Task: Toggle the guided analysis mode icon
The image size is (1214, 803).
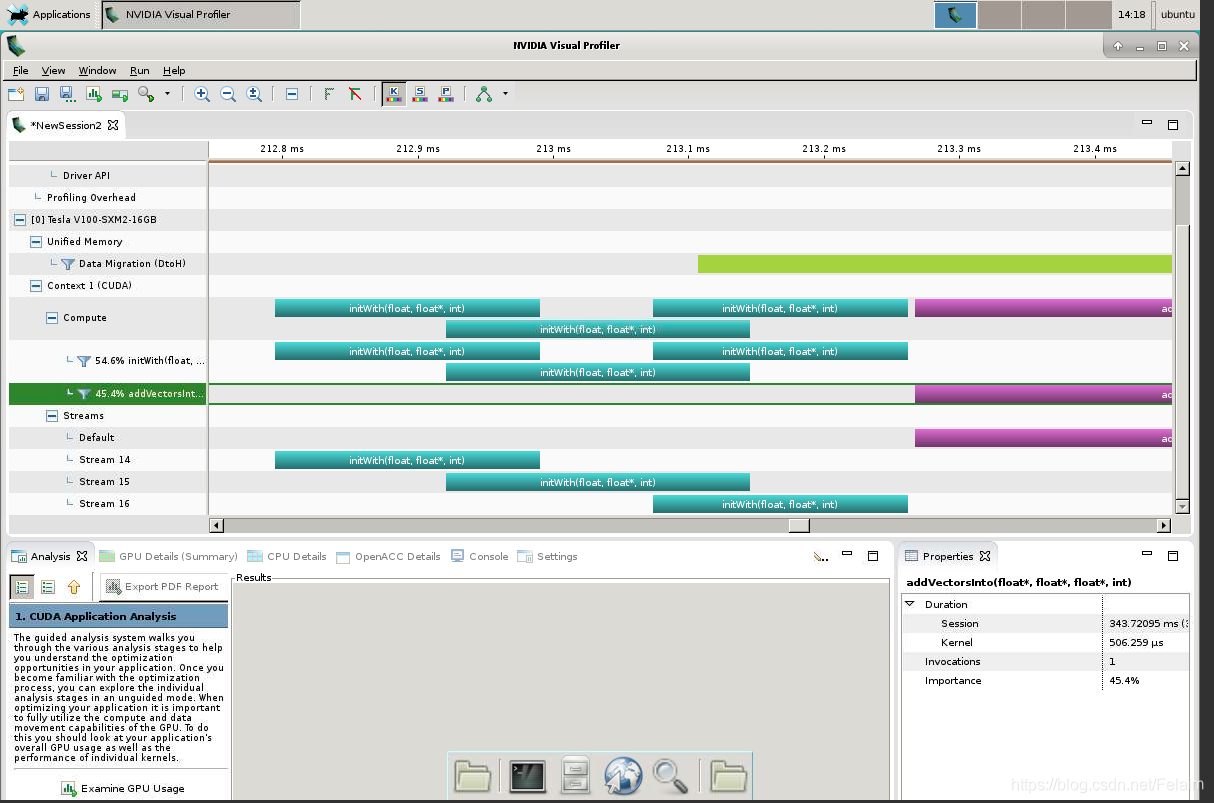Action: (22, 587)
